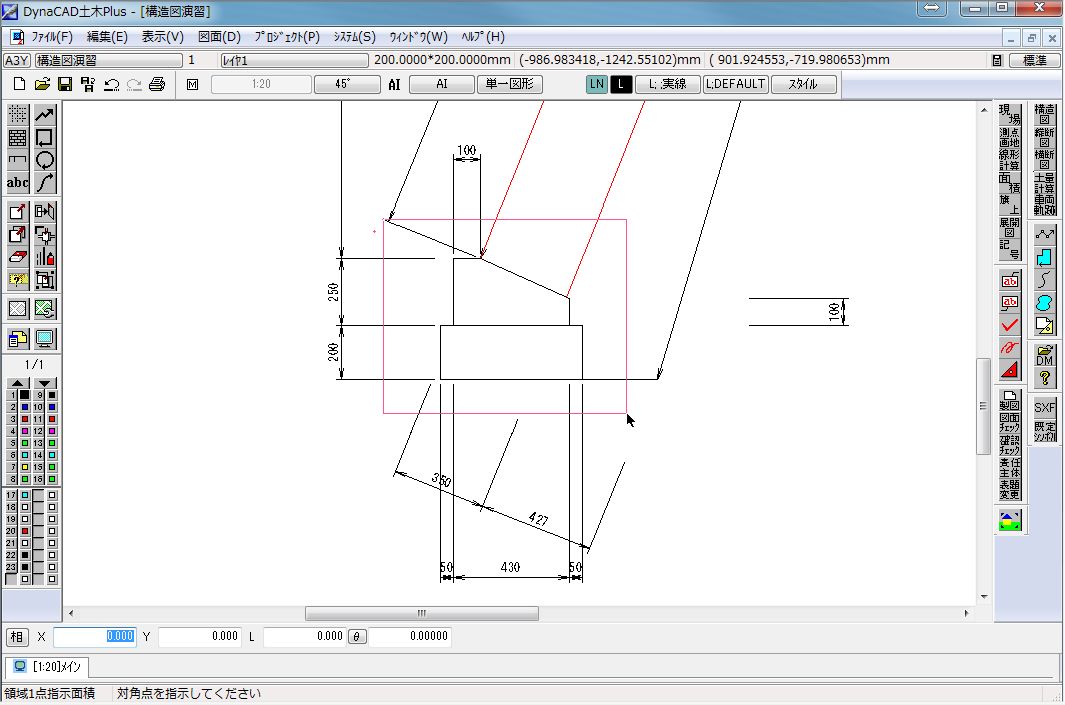This screenshot has height=705, width=1065.
Task: Select the mirror figure tool
Action: pos(45,212)
